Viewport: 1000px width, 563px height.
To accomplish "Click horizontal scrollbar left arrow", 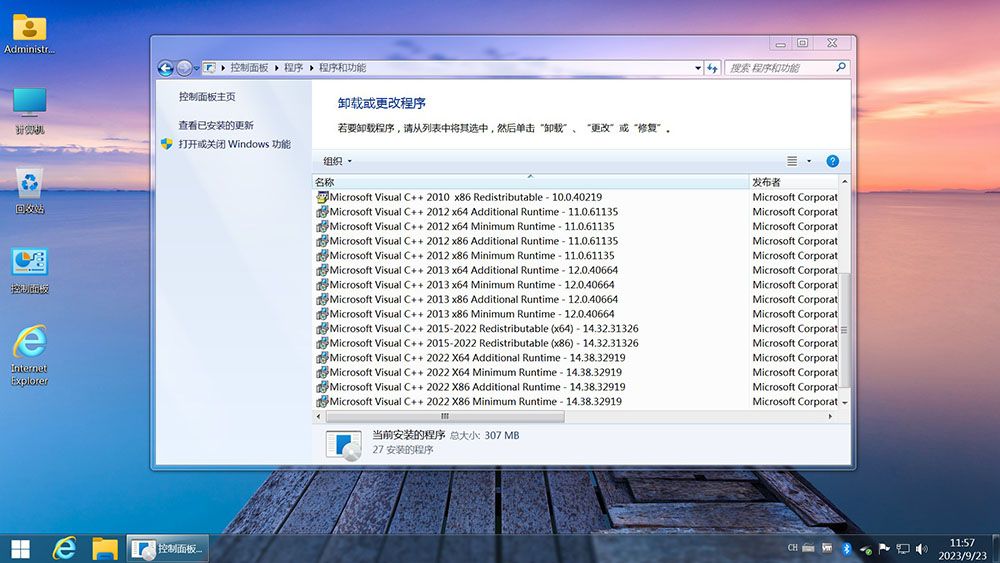I will pyautogui.click(x=319, y=416).
